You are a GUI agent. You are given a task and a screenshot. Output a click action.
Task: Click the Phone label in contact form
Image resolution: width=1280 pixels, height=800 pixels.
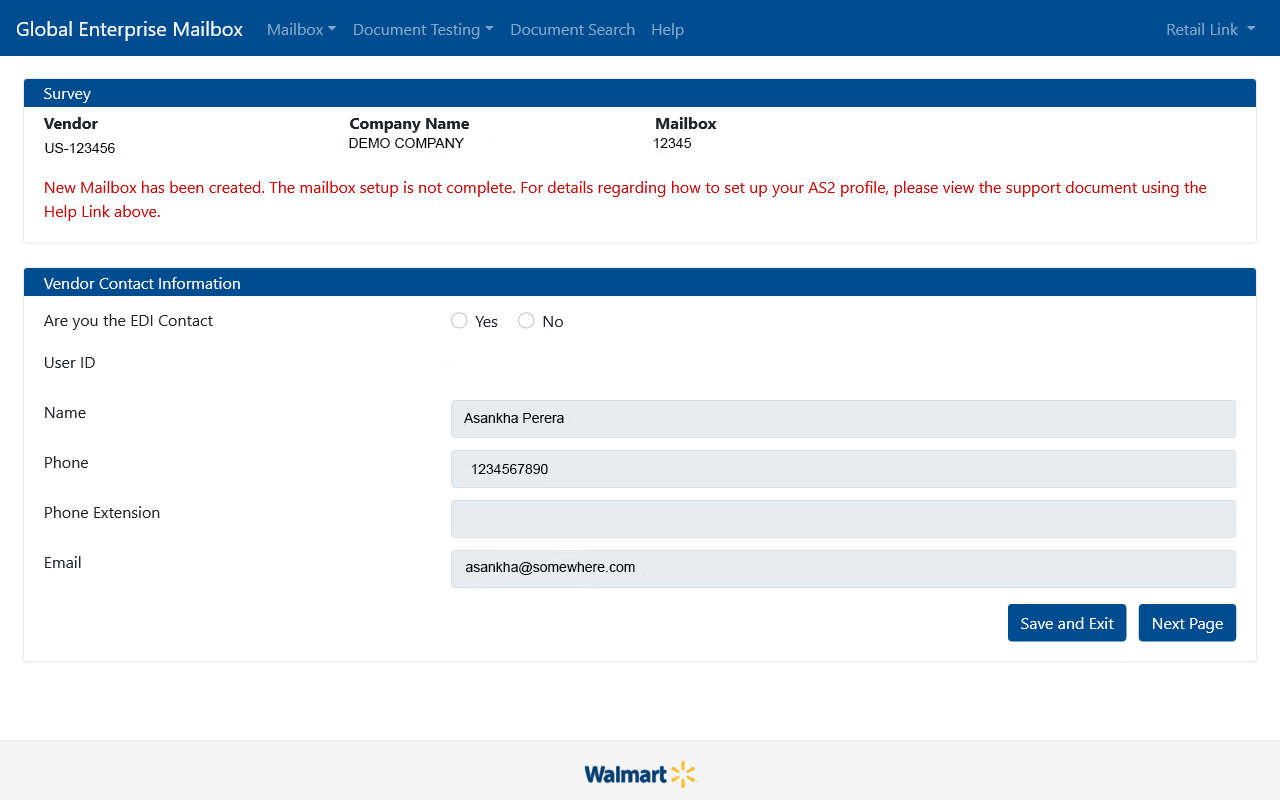66,463
